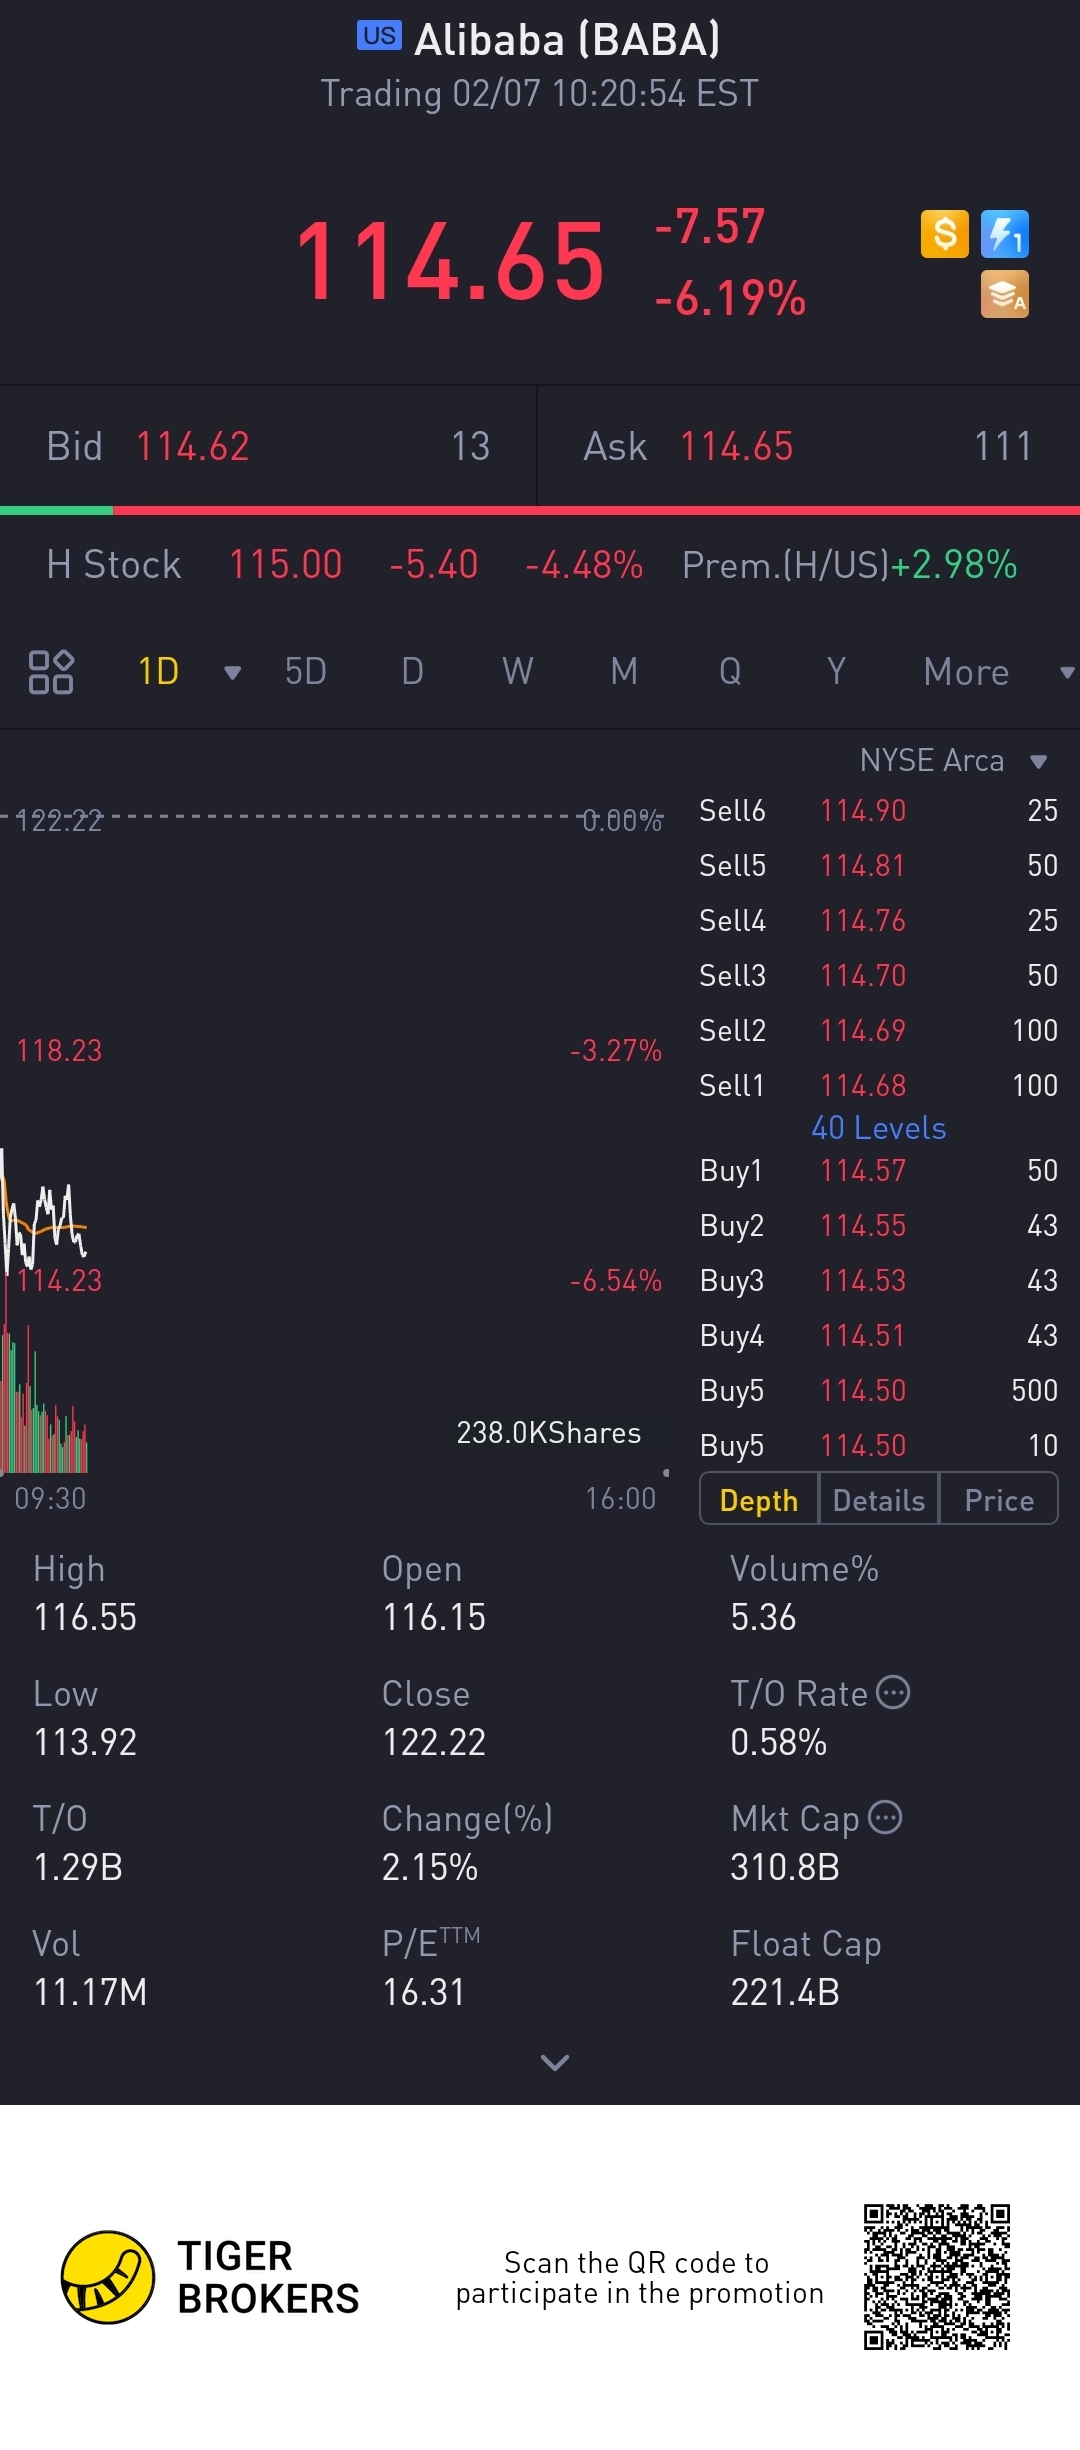
Task: Tap the blue lightning bolt icon
Action: pyautogui.click(x=1004, y=234)
